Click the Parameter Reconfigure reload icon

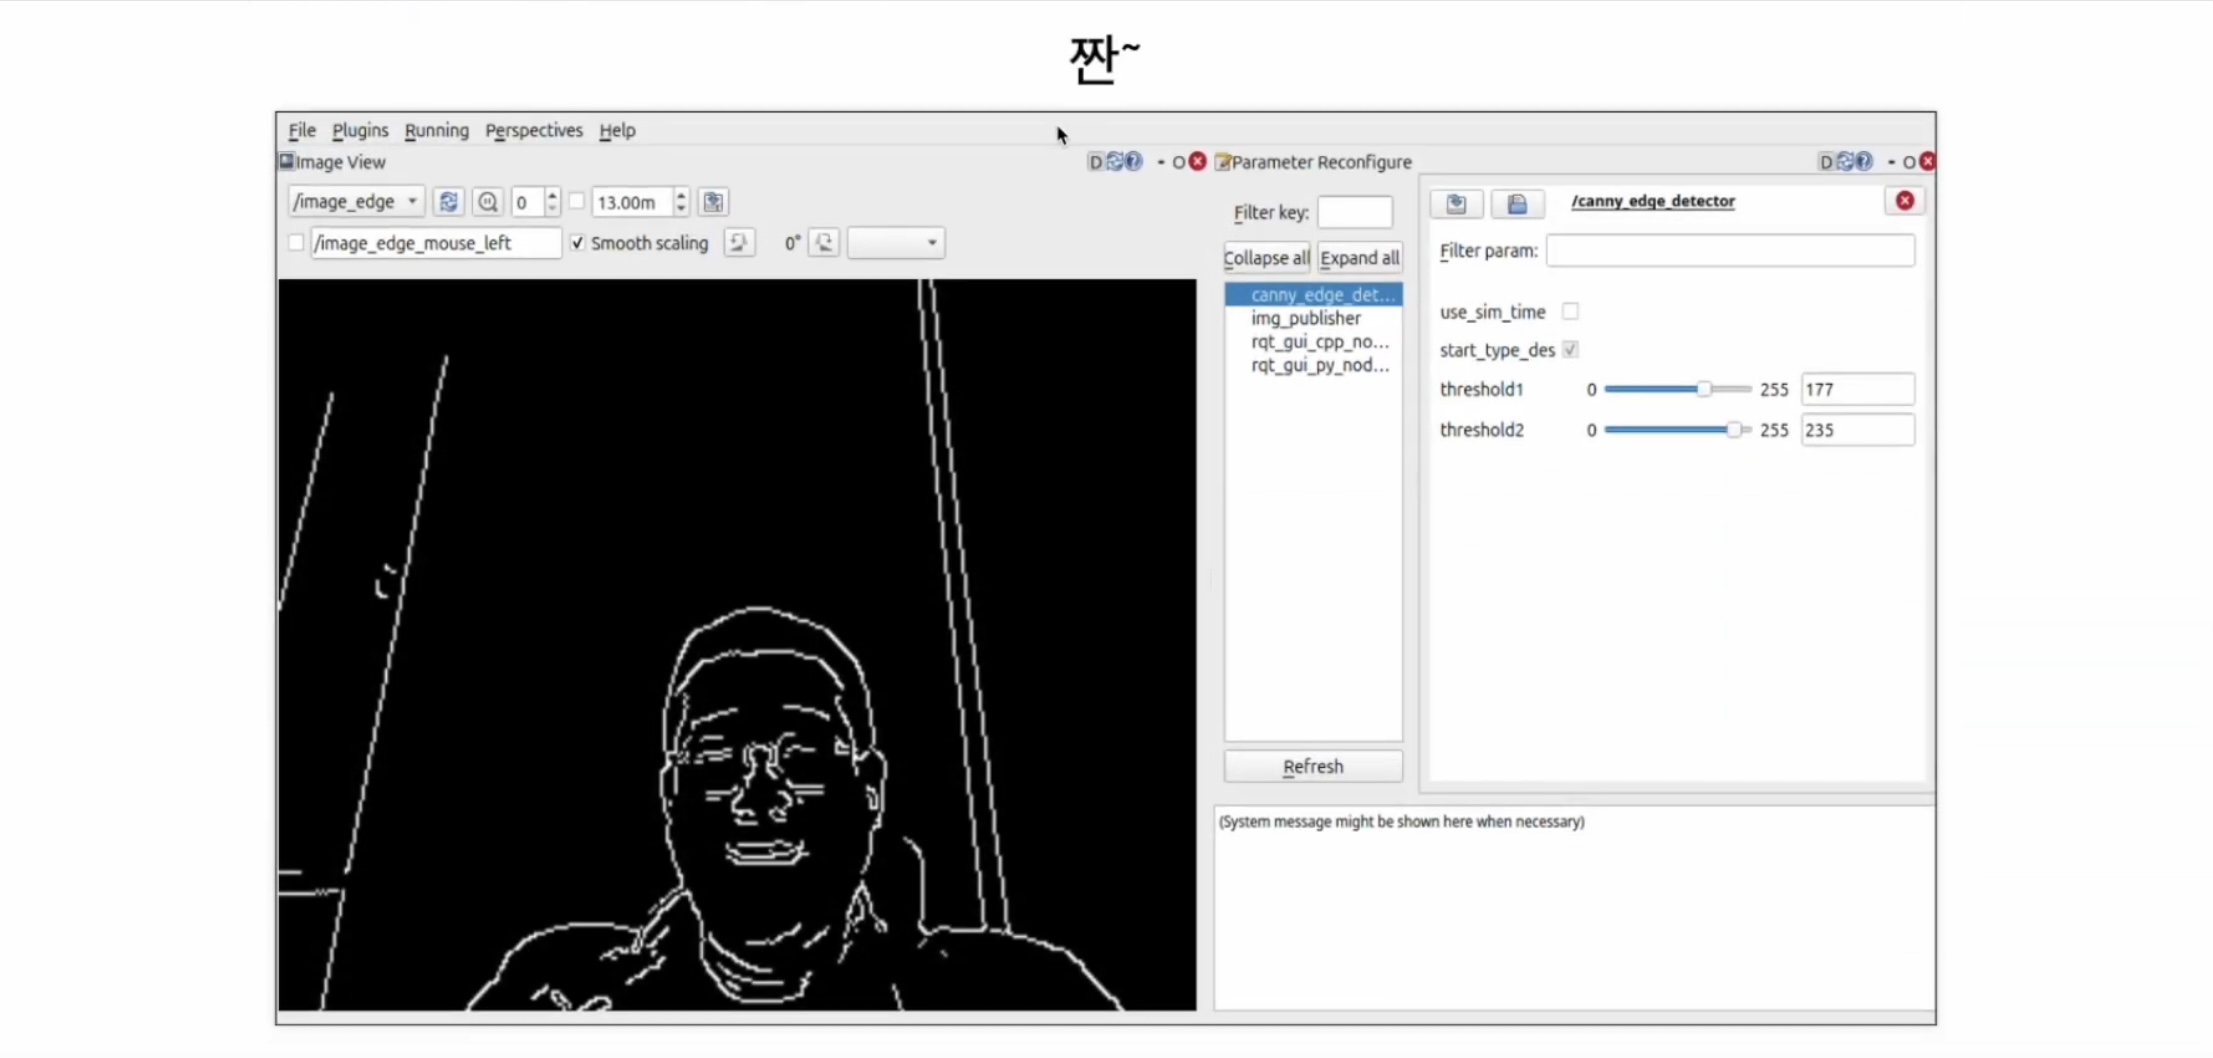tap(1845, 162)
